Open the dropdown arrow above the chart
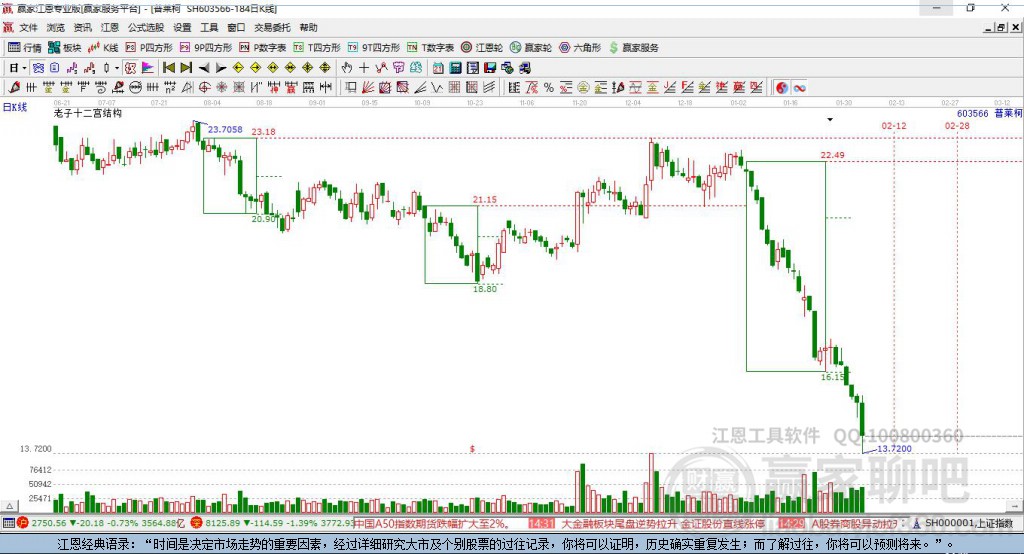Viewport: 1024px width, 554px height. click(x=830, y=120)
